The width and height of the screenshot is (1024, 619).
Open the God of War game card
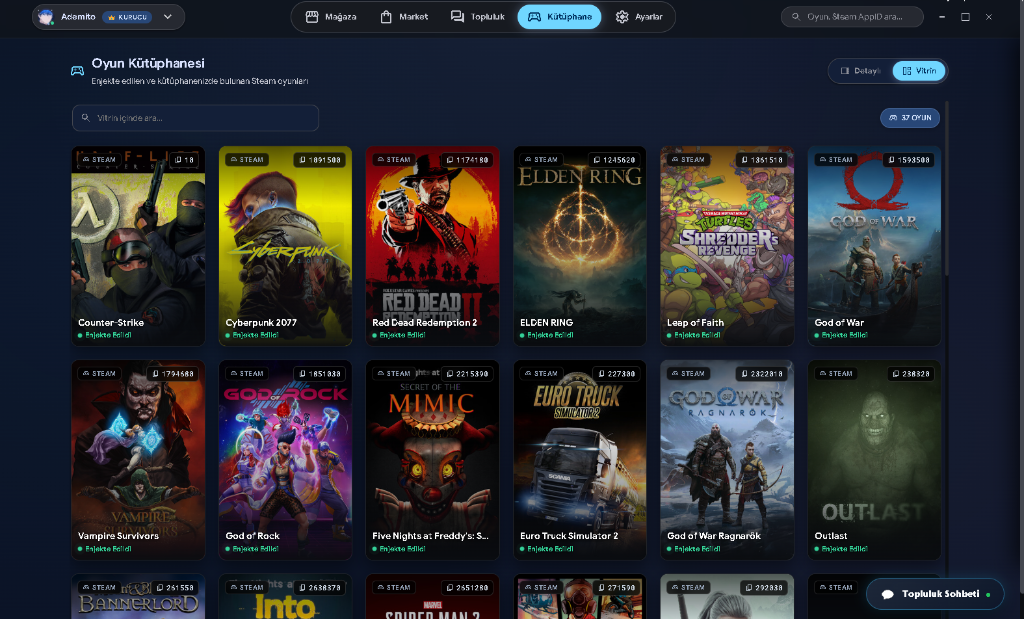tap(874, 246)
